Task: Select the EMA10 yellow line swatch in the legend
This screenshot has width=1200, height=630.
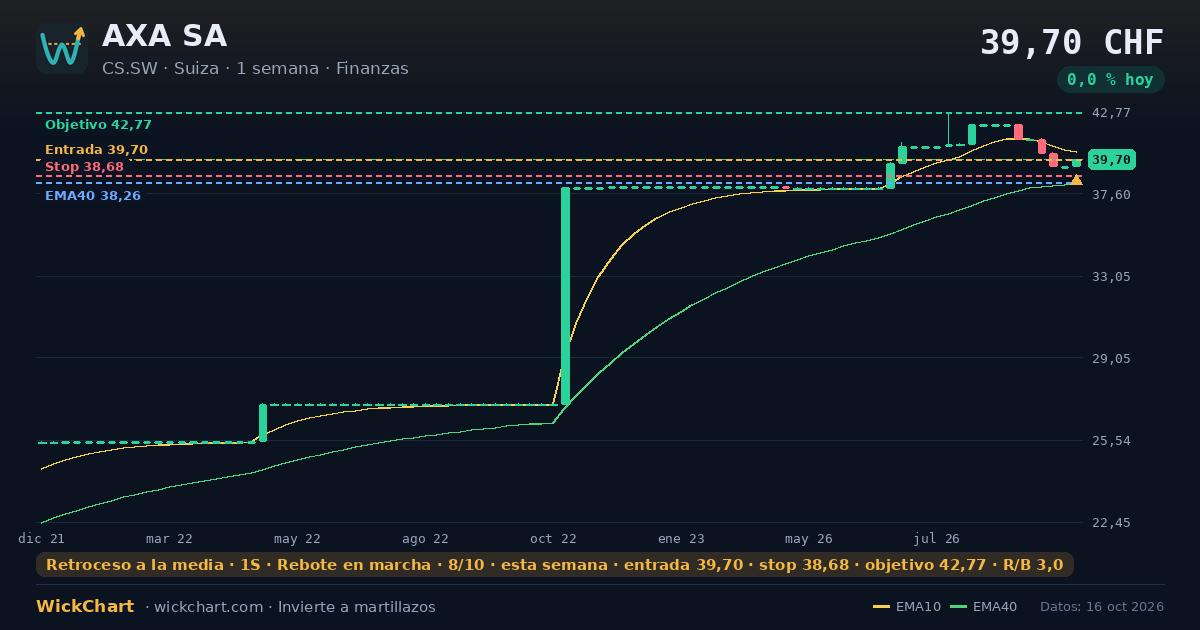Action: pyautogui.click(x=881, y=607)
